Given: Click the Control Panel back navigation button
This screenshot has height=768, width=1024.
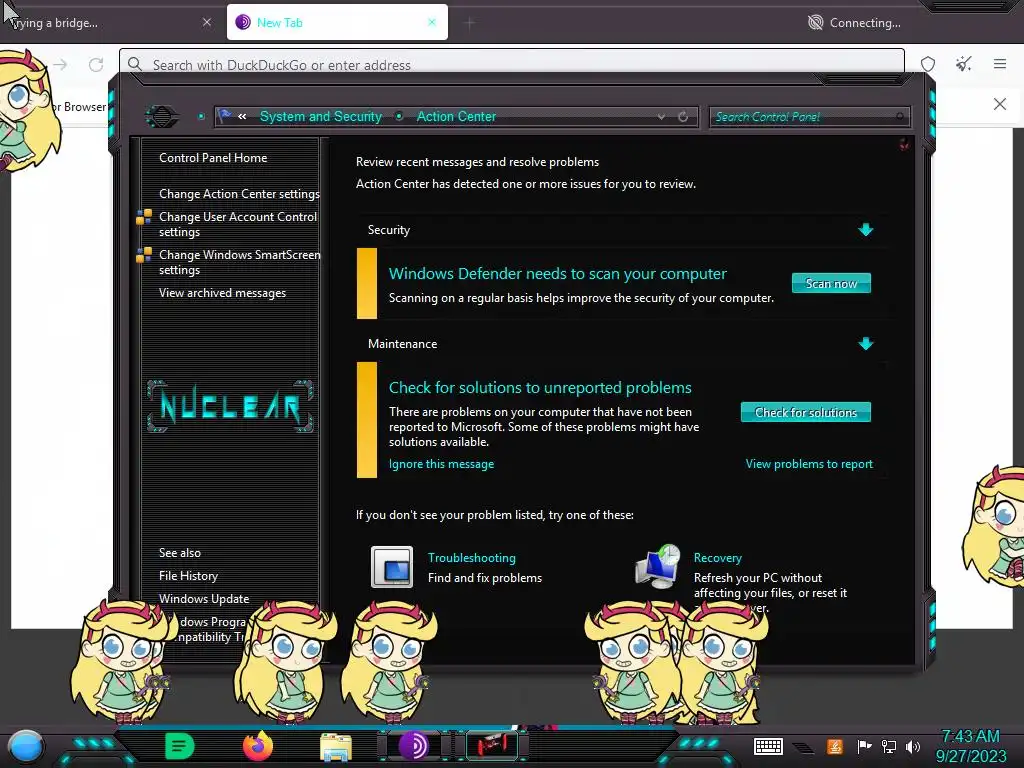Looking at the screenshot, I should [162, 117].
